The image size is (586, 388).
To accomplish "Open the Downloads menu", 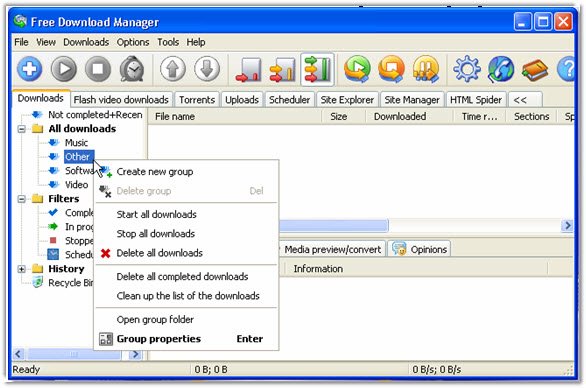I will click(86, 42).
